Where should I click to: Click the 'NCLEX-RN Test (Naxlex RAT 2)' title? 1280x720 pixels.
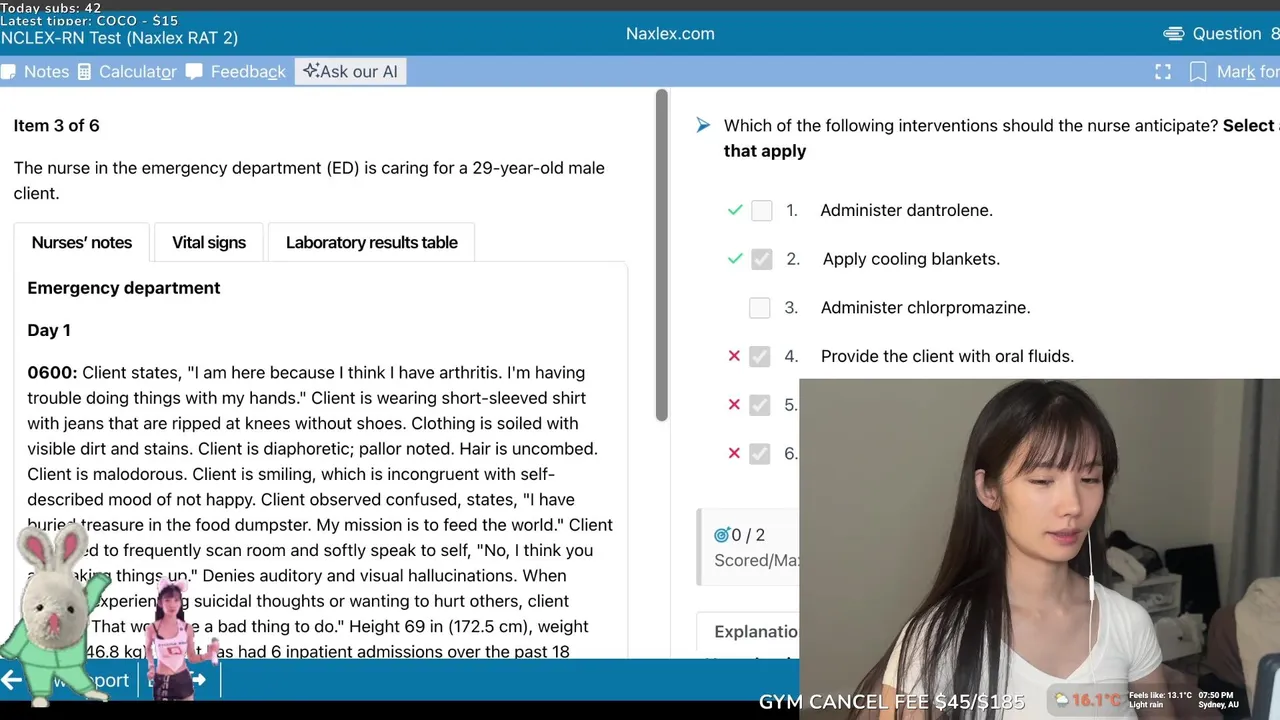click(119, 38)
